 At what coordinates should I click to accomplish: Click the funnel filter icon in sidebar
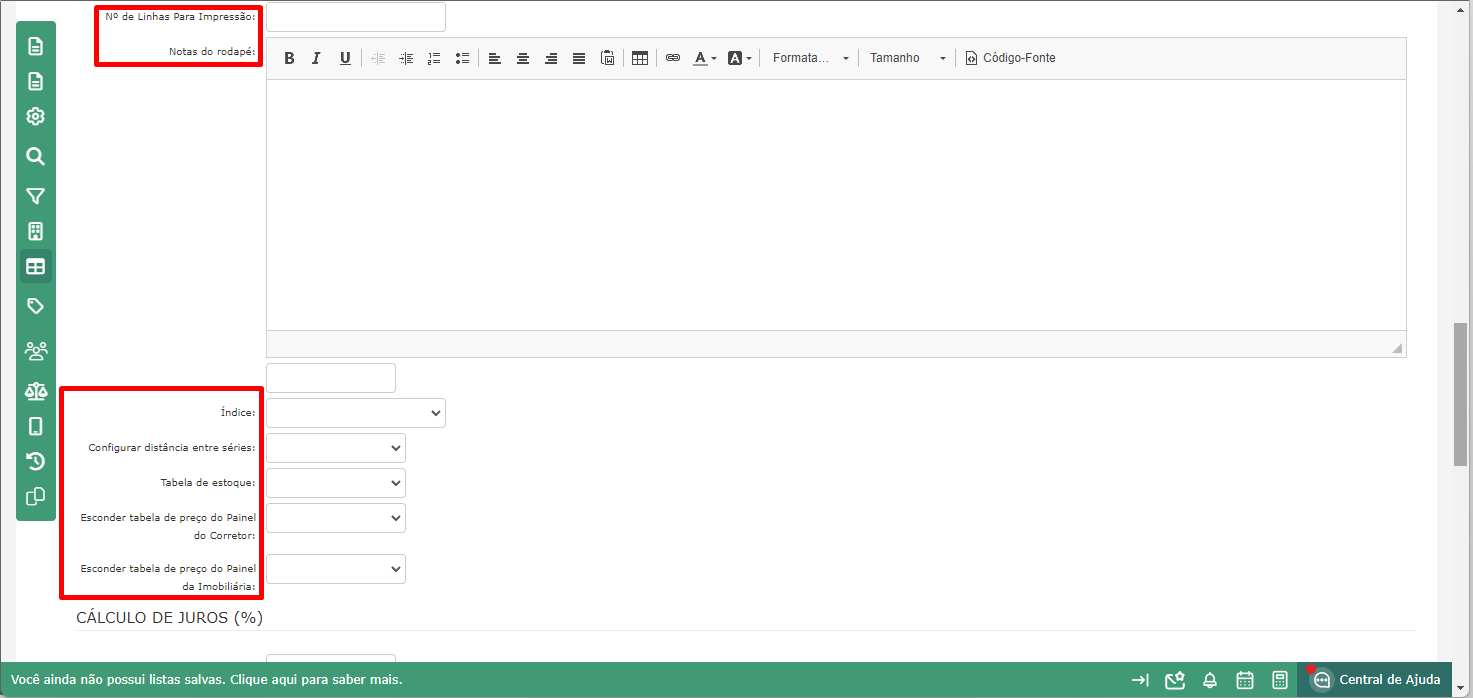(36, 196)
